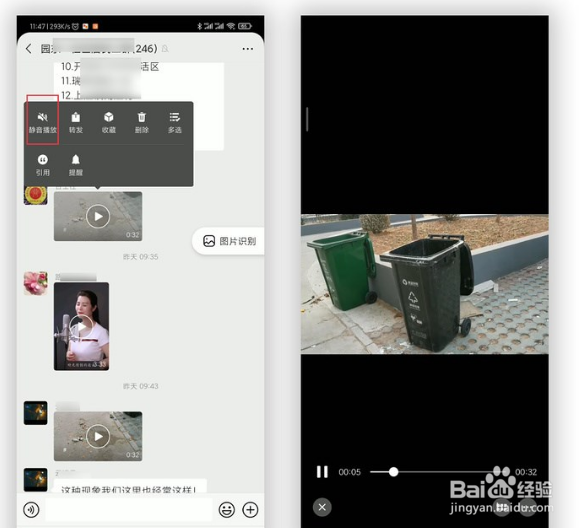Tap the 昨天 09:43 timestamp
Viewport: 587px width, 528px height.
pyautogui.click(x=141, y=386)
